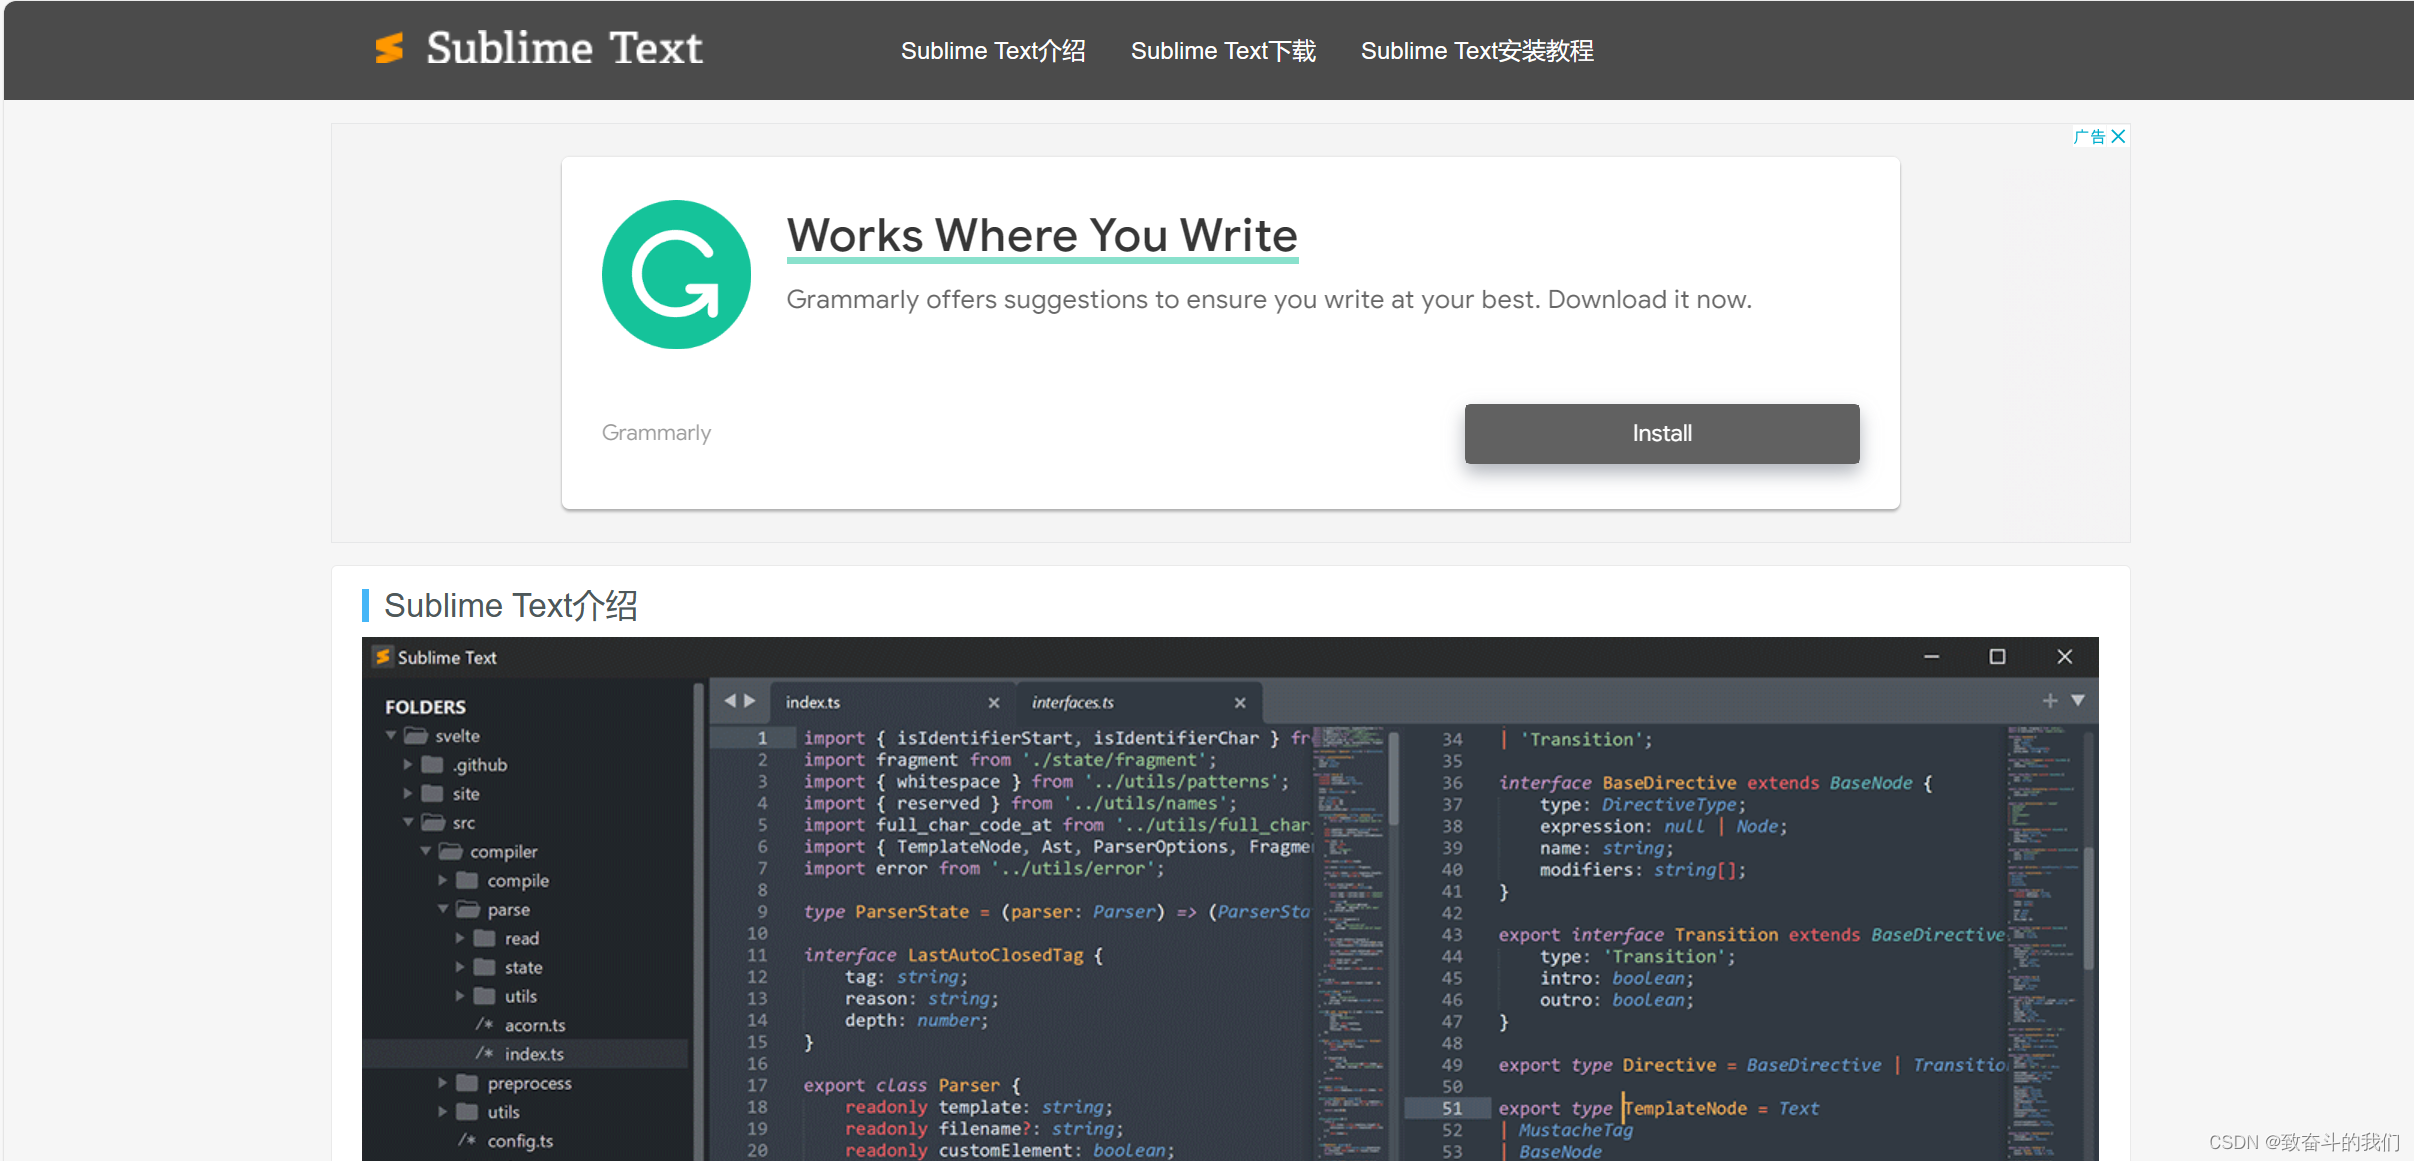Close the interfaces.ts tab
Image resolution: width=2414 pixels, height=1161 pixels.
(1240, 703)
